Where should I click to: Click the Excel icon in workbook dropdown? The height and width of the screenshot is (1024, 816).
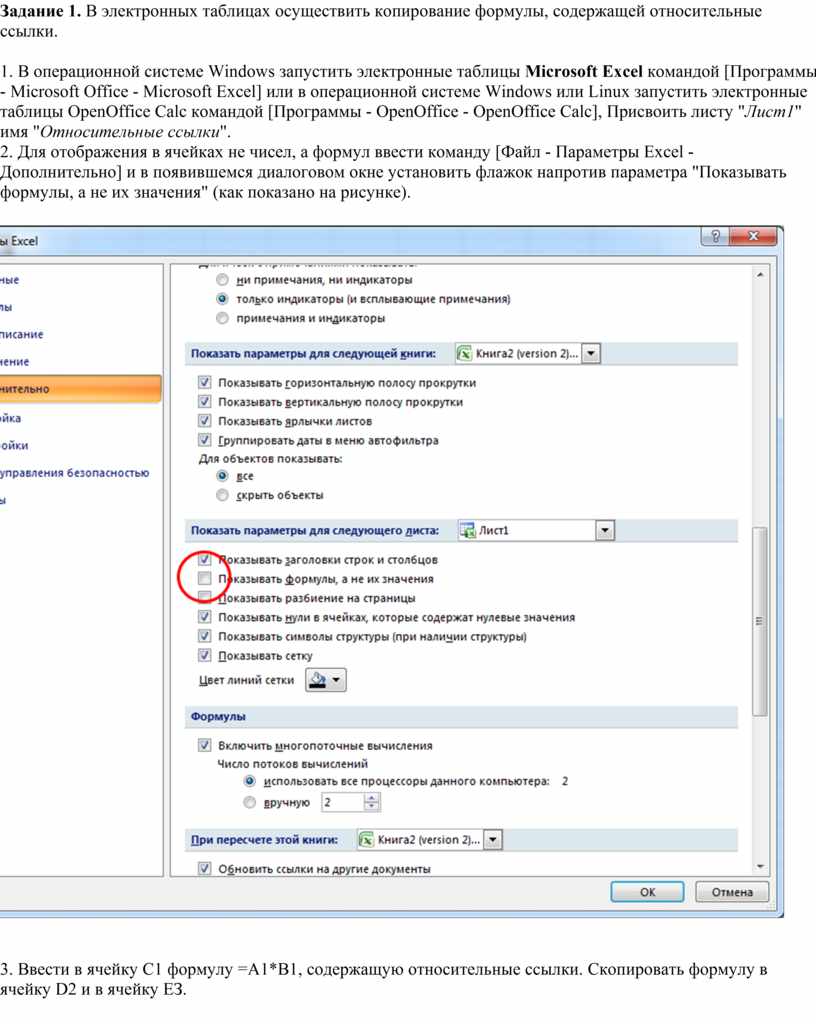[x=464, y=353]
